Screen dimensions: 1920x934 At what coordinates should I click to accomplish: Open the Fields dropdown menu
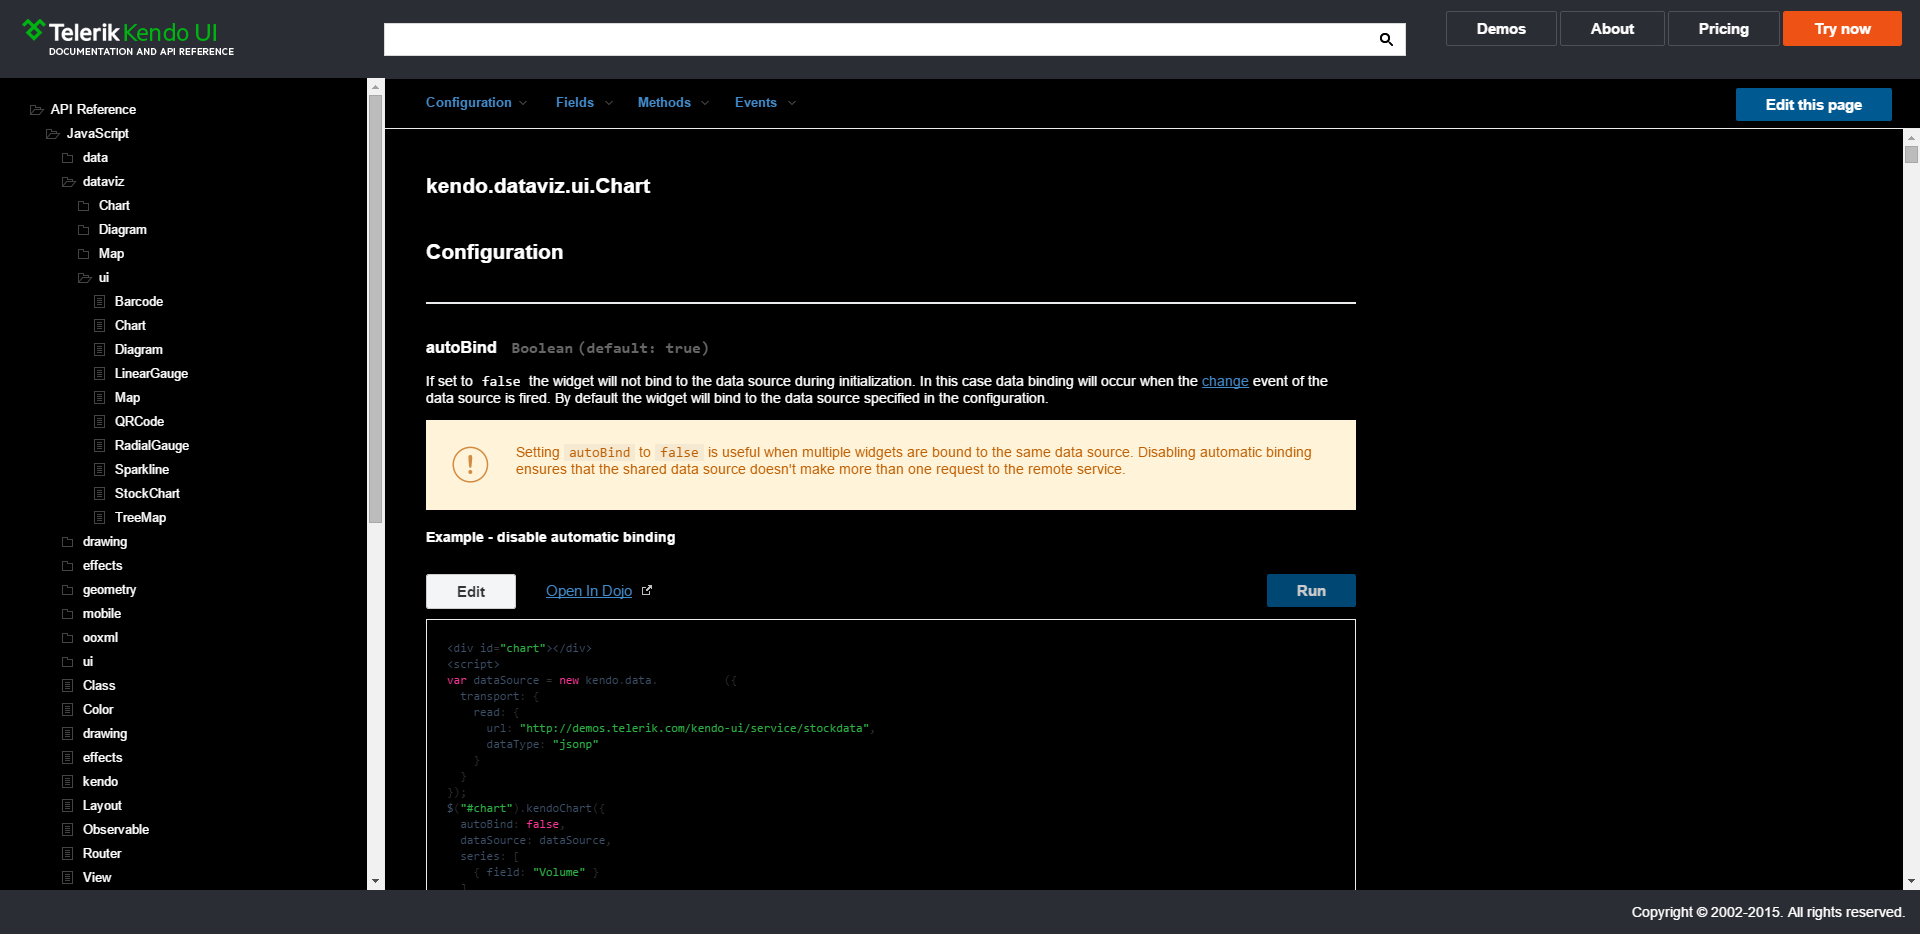584,103
